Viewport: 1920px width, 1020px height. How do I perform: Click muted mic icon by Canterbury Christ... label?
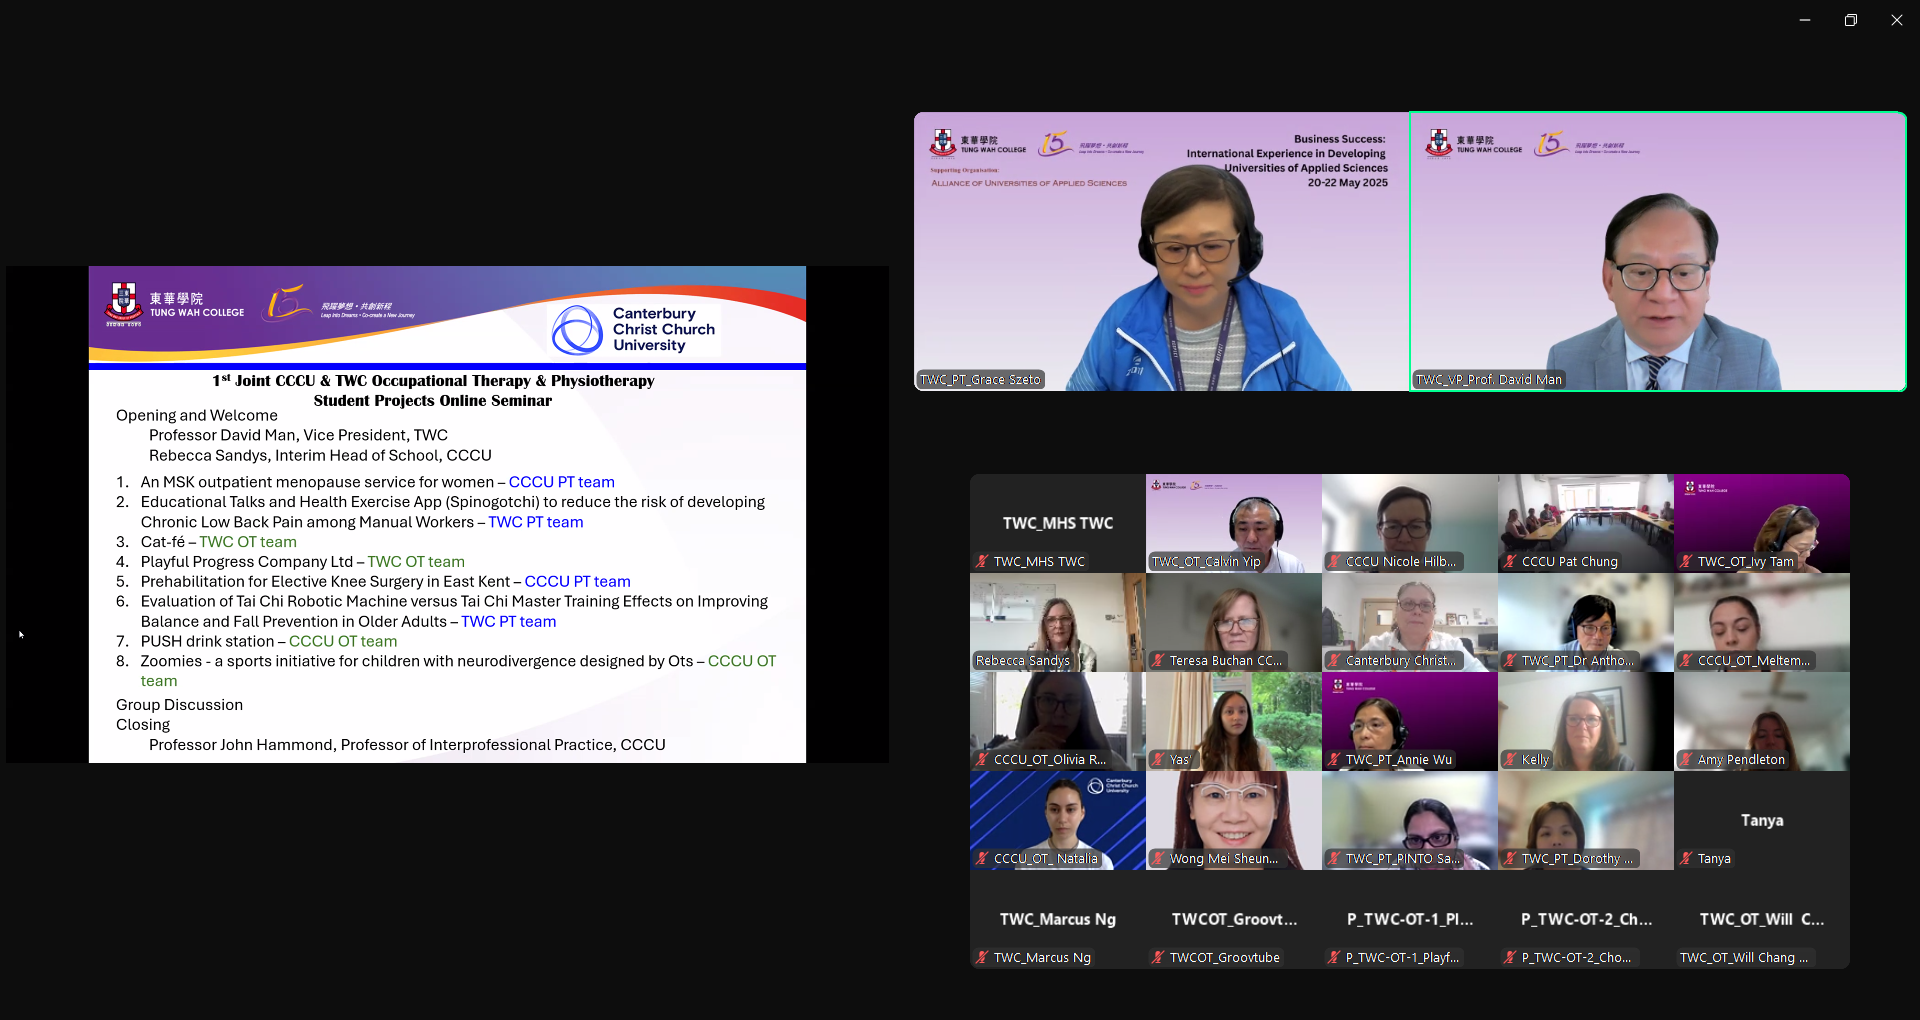coord(1334,661)
